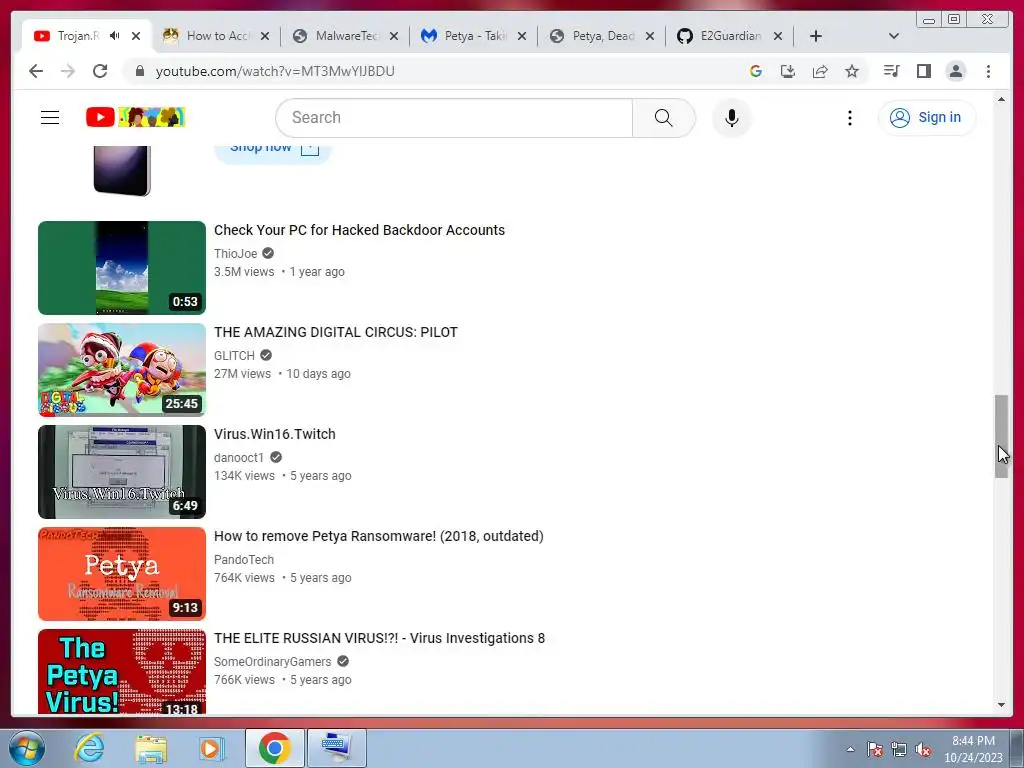Open a new tab
1024x768 pixels.
coord(816,36)
